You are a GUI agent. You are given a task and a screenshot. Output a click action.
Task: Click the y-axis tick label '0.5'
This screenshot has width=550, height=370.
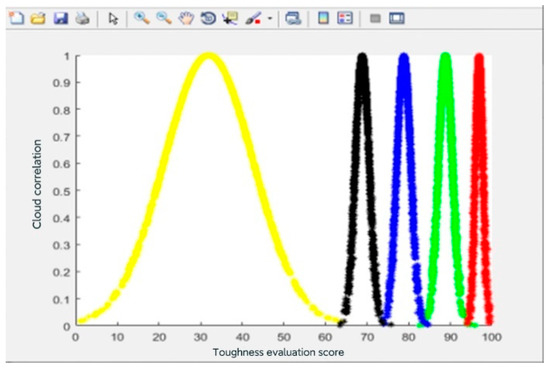[61, 191]
